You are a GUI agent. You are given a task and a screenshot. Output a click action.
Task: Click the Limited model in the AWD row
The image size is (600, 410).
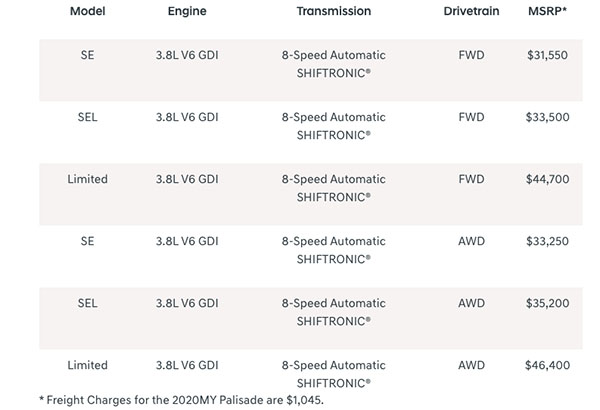87,365
